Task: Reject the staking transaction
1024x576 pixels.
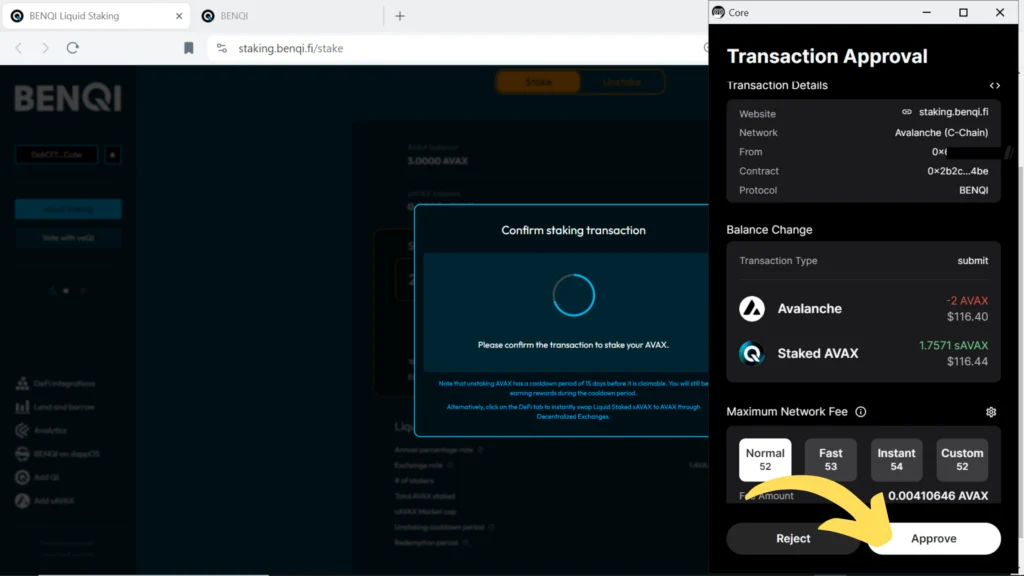Action: click(793, 538)
